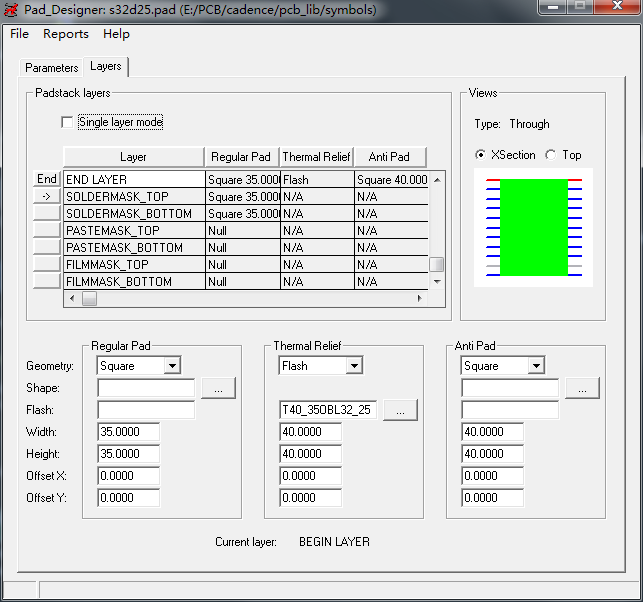Viewport: 643px width, 602px height.
Task: Click the green pad cross-section preview
Action: pyautogui.click(x=533, y=227)
